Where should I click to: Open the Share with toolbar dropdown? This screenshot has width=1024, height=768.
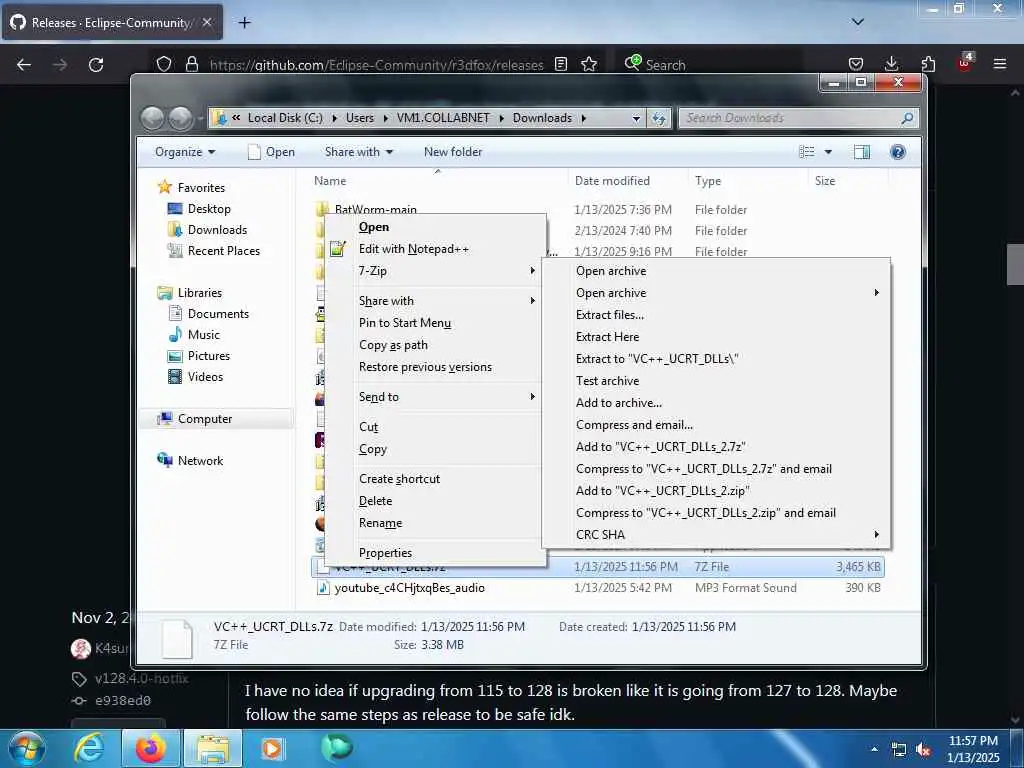point(359,152)
